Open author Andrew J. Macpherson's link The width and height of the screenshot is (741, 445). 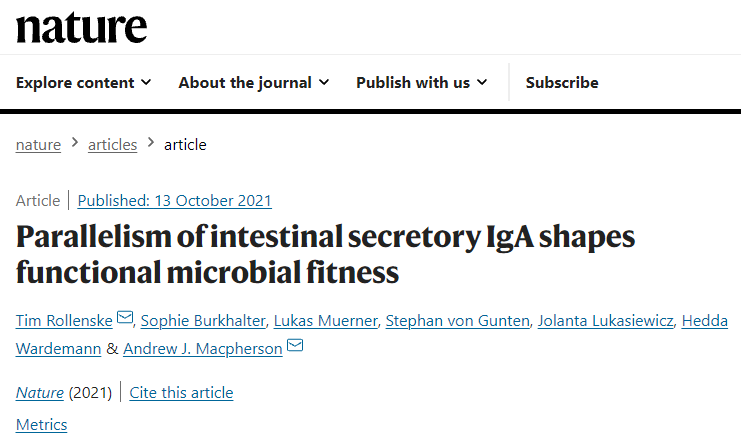click(x=203, y=349)
